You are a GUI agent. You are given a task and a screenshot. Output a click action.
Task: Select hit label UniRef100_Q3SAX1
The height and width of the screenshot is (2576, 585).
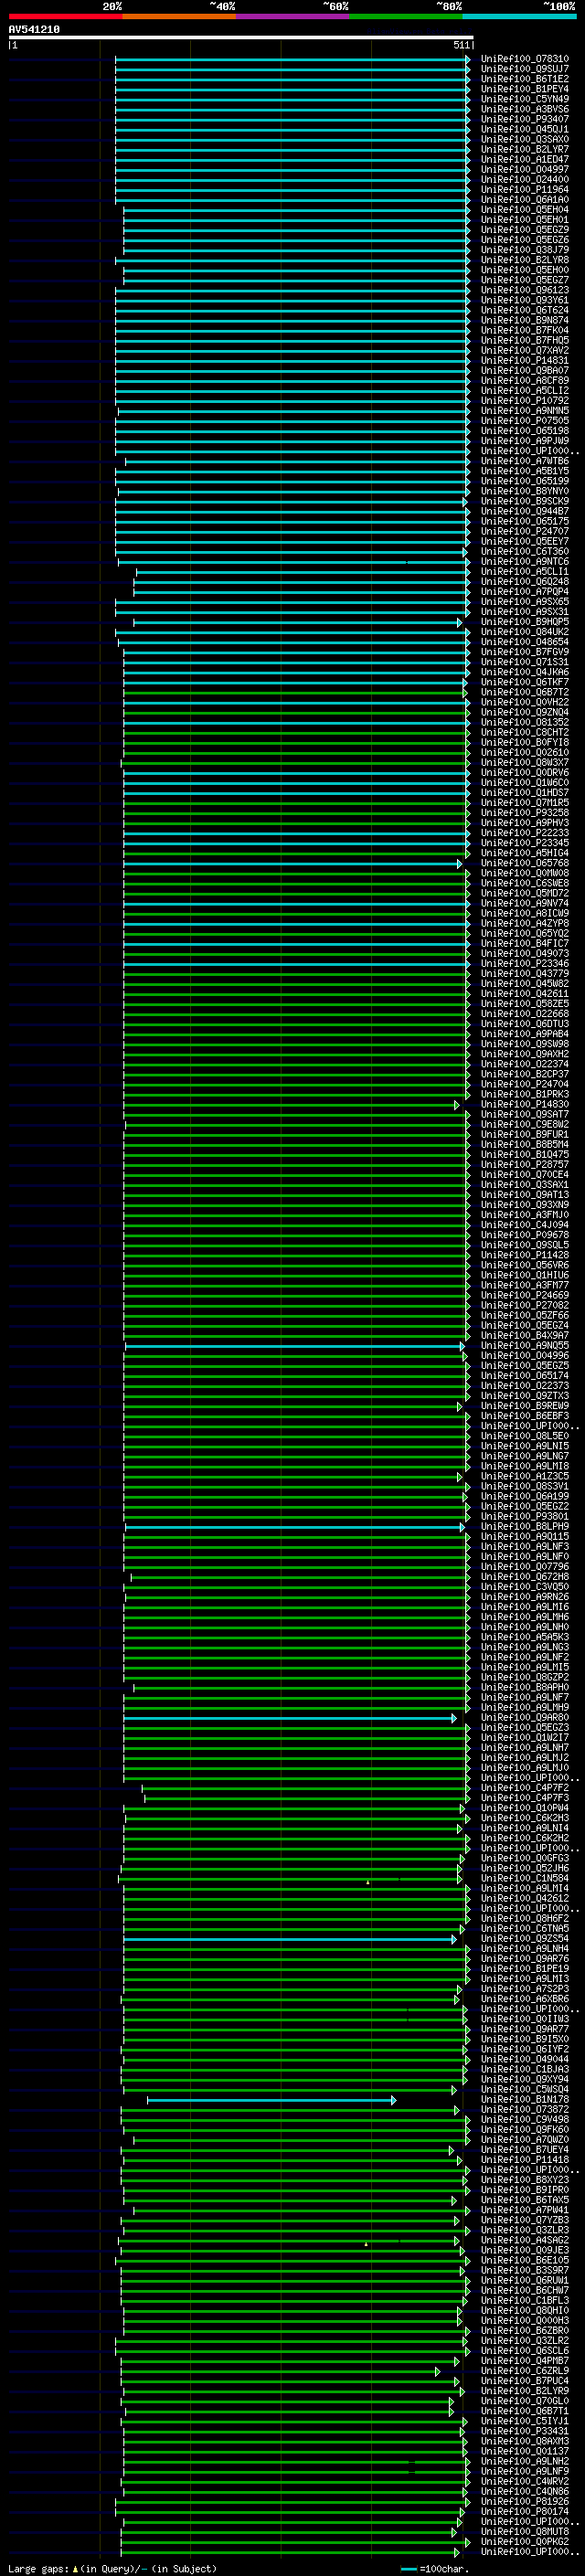click(x=525, y=1184)
